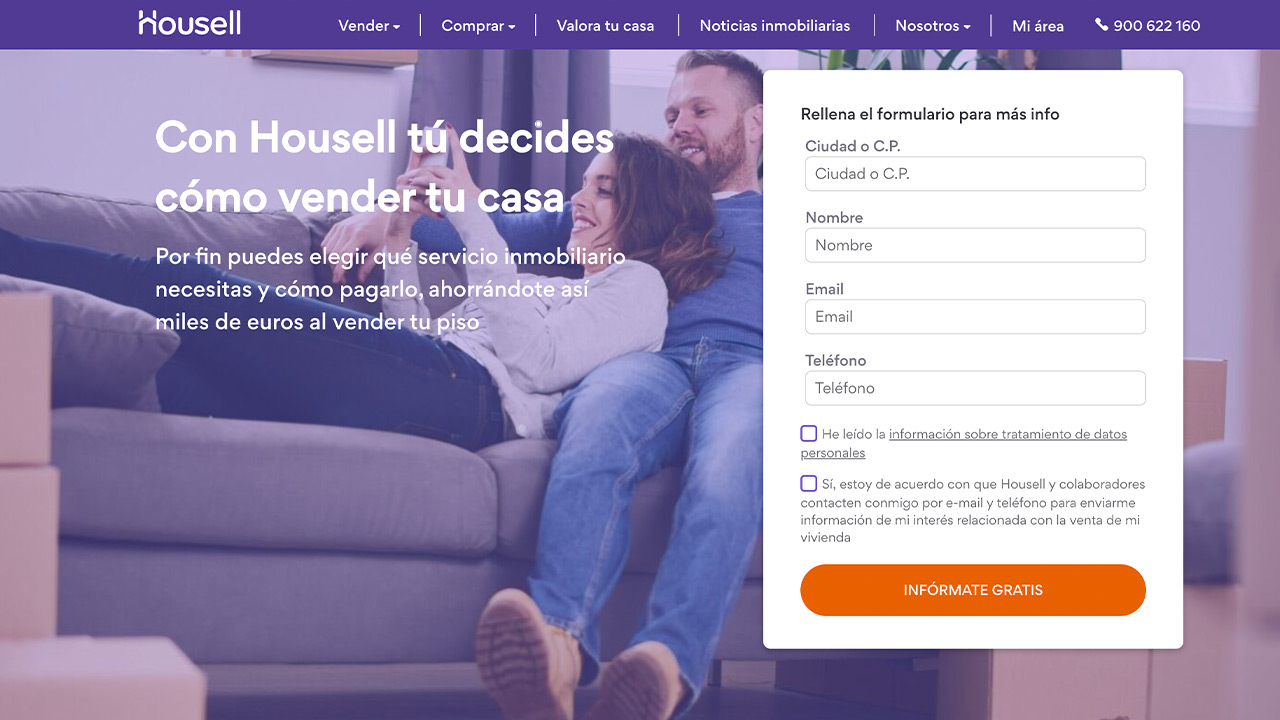This screenshot has width=1280, height=720.
Task: Select the Nombre input field
Action: coord(975,245)
